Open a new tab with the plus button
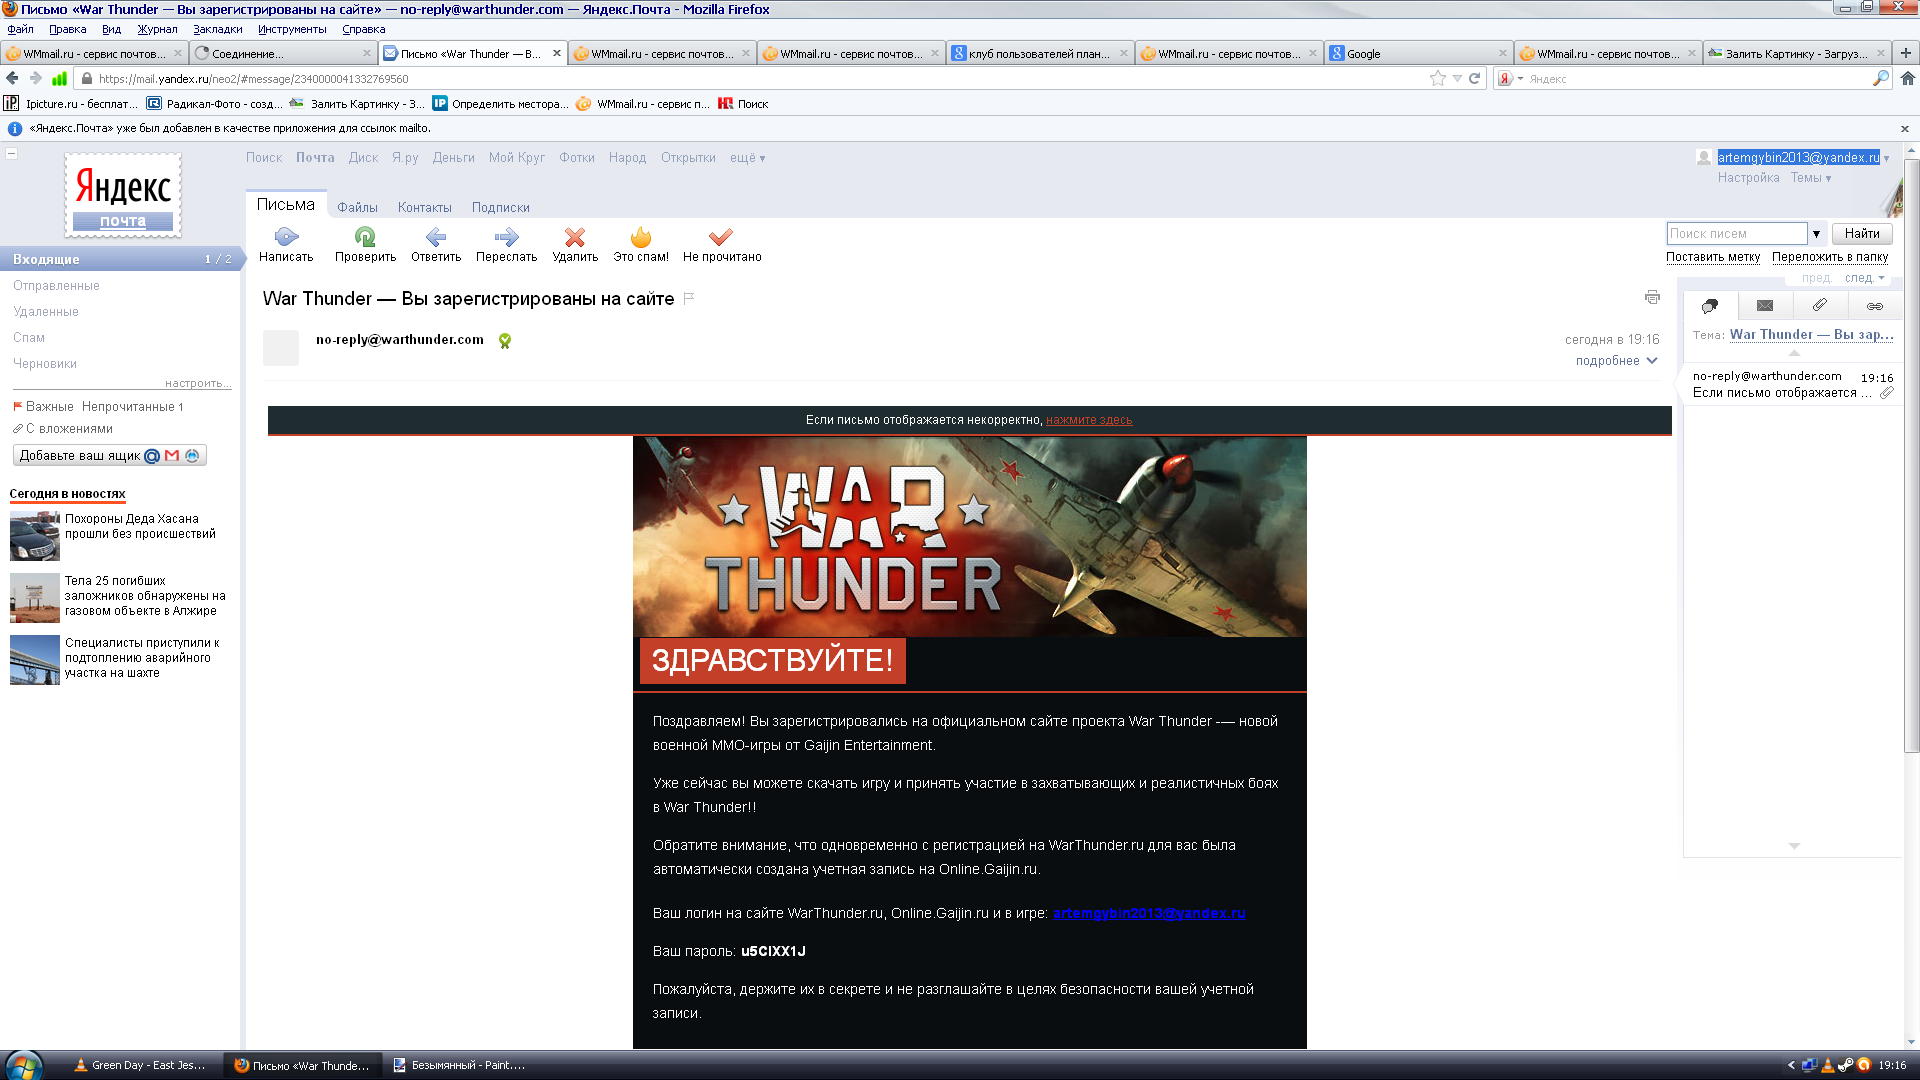This screenshot has height=1080, width=1920. click(x=1905, y=53)
